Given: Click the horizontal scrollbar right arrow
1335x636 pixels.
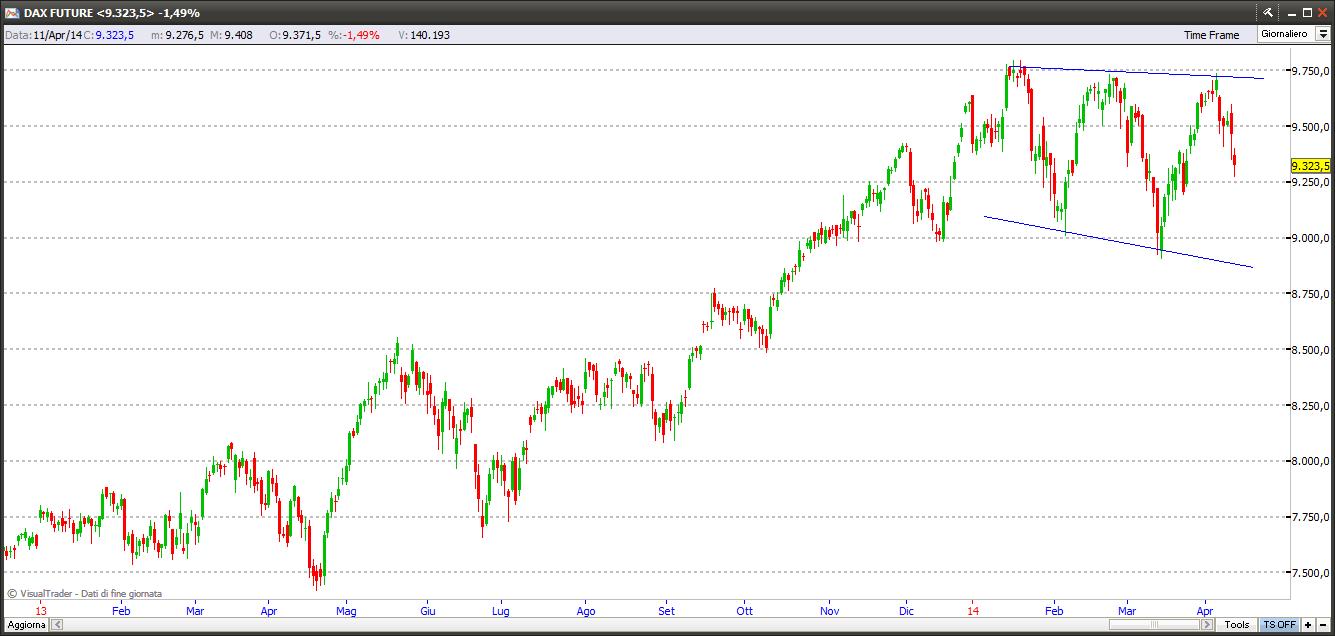Looking at the screenshot, I should click(x=1208, y=624).
